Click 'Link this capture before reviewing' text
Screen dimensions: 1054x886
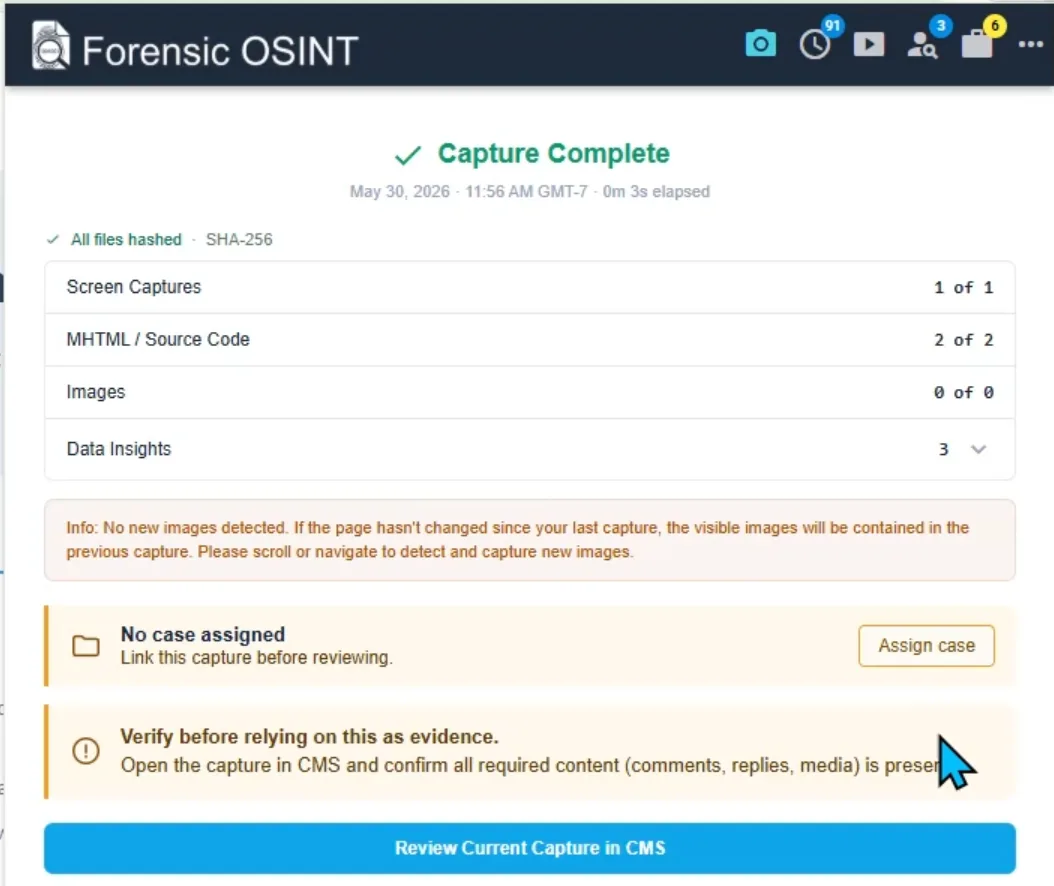click(x=256, y=657)
